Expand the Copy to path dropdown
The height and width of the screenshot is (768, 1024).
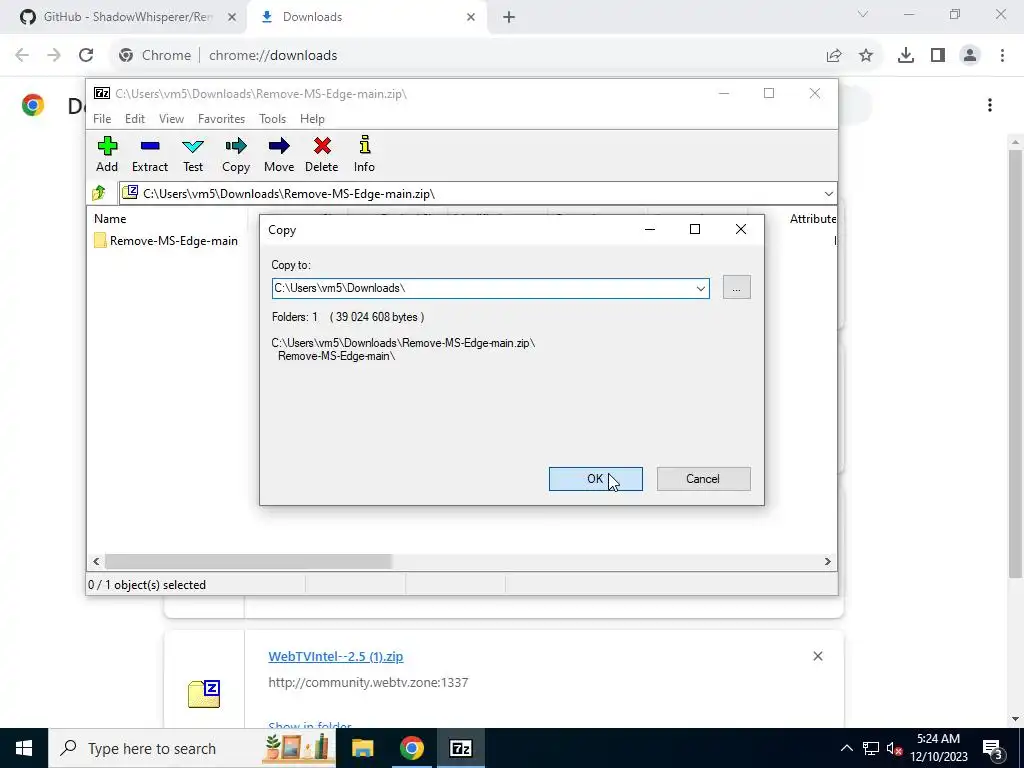[x=701, y=289]
